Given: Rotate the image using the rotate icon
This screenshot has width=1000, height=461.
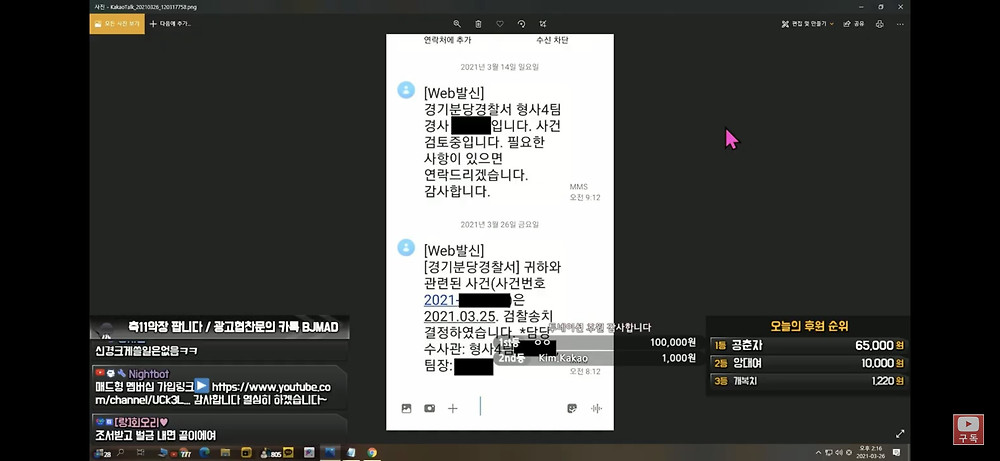Looking at the screenshot, I should [521, 24].
